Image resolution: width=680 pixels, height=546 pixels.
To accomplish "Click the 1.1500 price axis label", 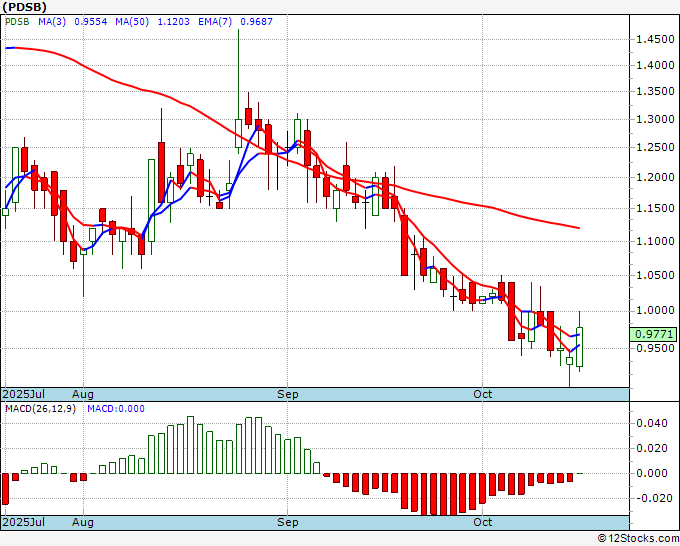I will [x=655, y=208].
